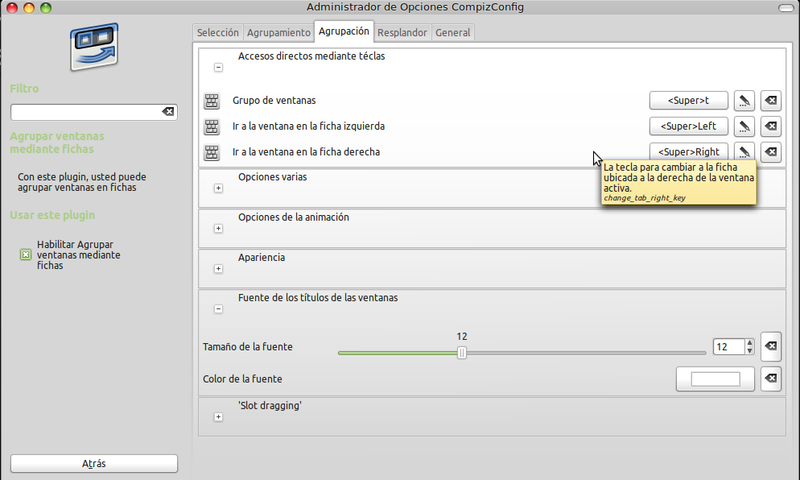Open the 'Resplandor' tab
The image size is (800, 480).
tap(402, 33)
